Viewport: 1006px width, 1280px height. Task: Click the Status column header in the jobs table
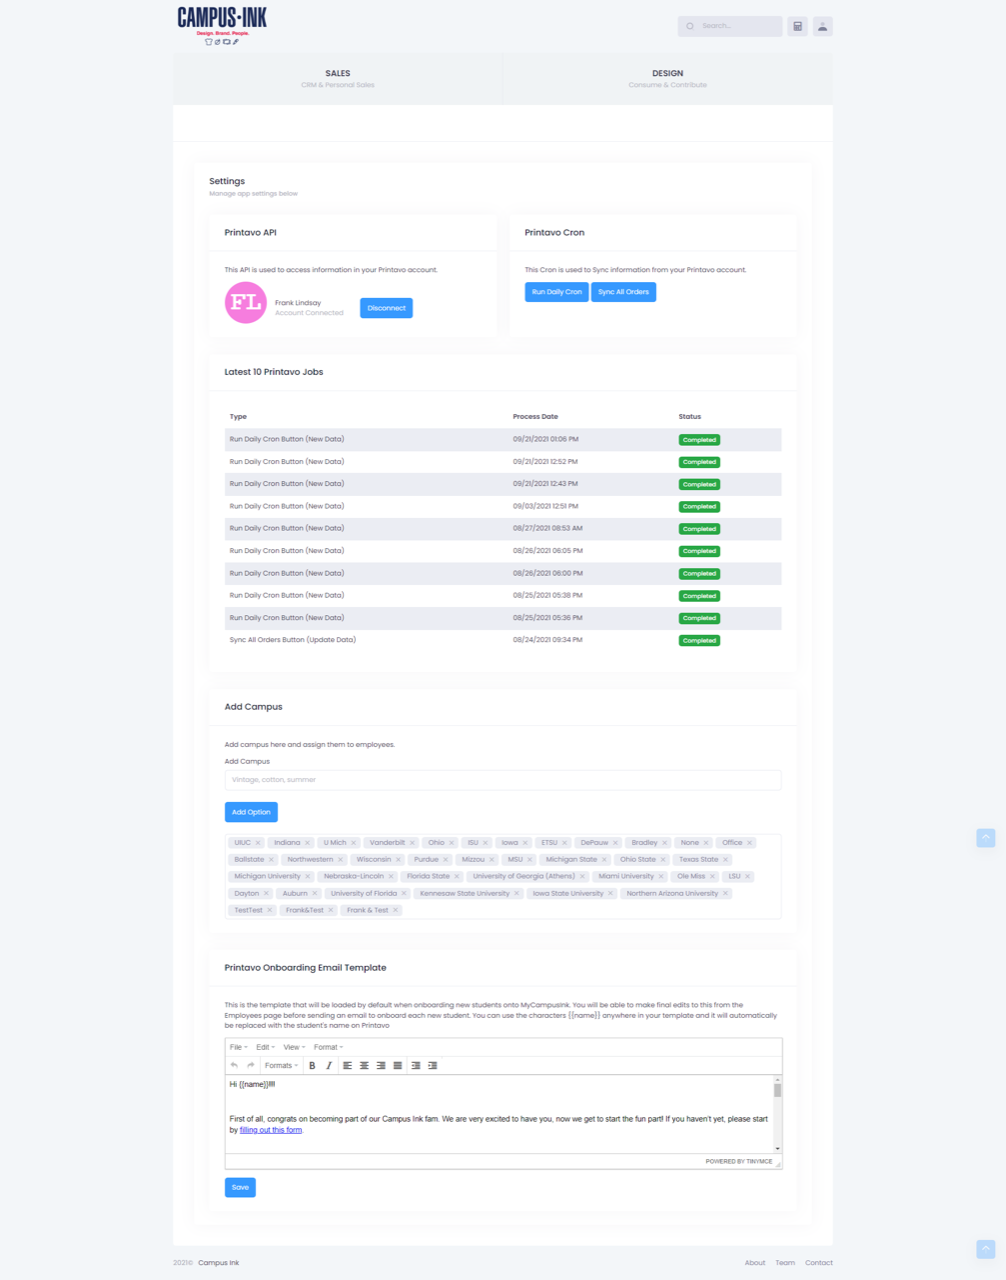coord(690,416)
